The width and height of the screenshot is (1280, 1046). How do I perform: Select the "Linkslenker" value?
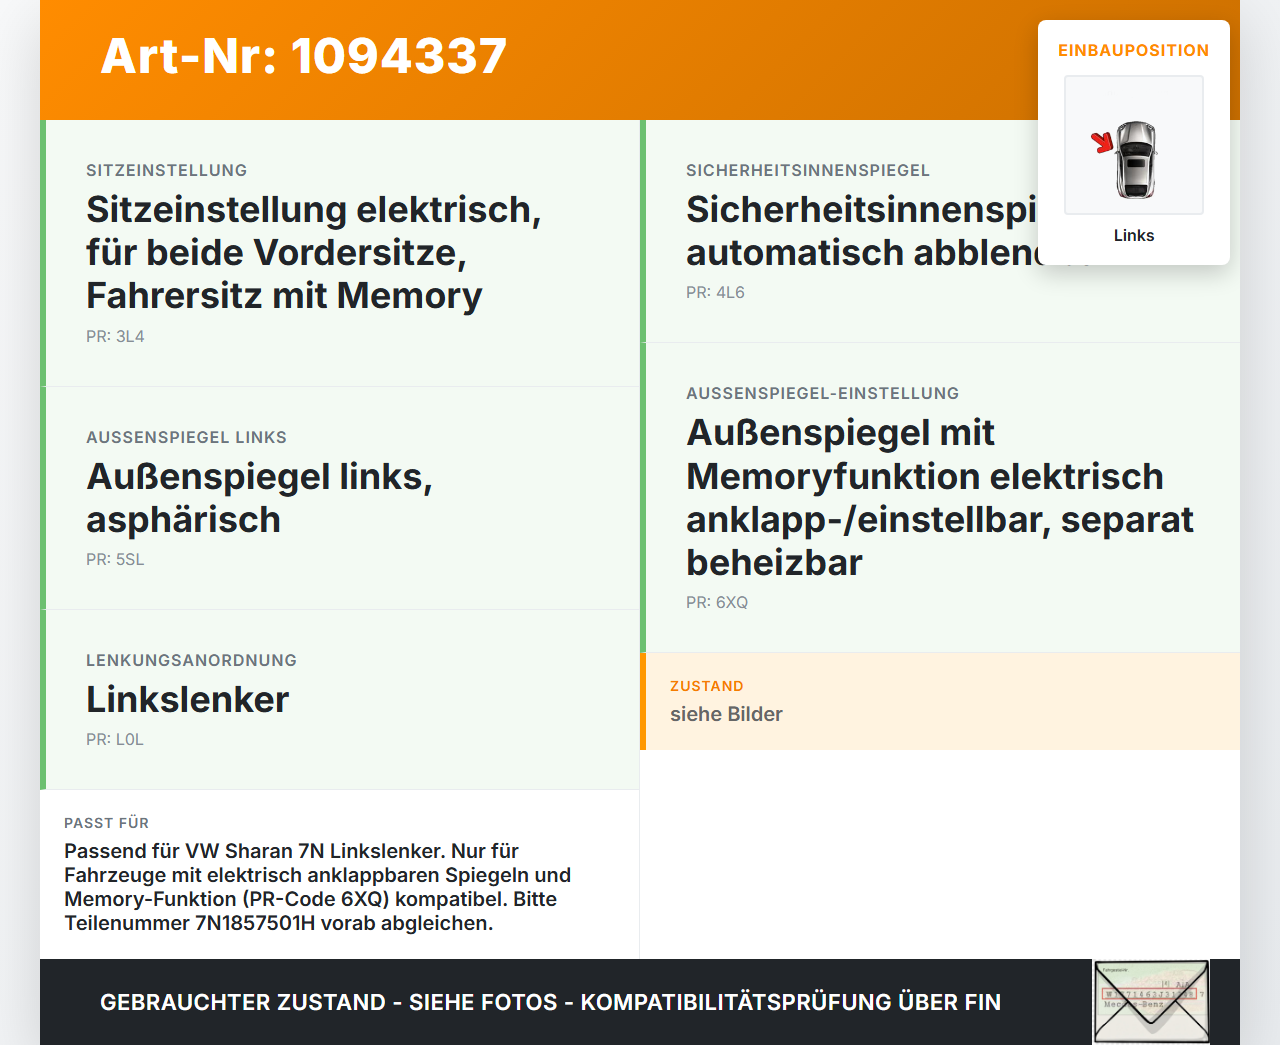pos(188,699)
